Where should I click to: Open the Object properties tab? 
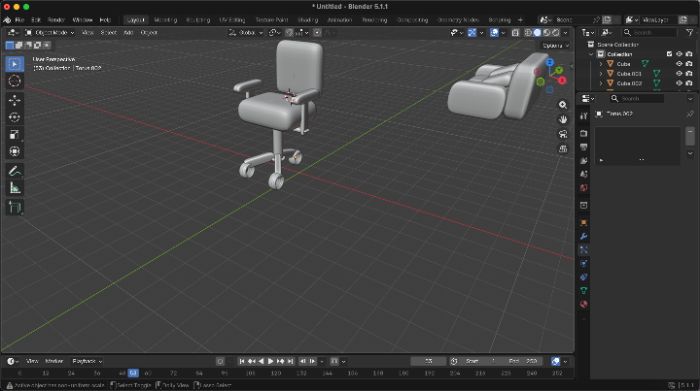(x=583, y=223)
